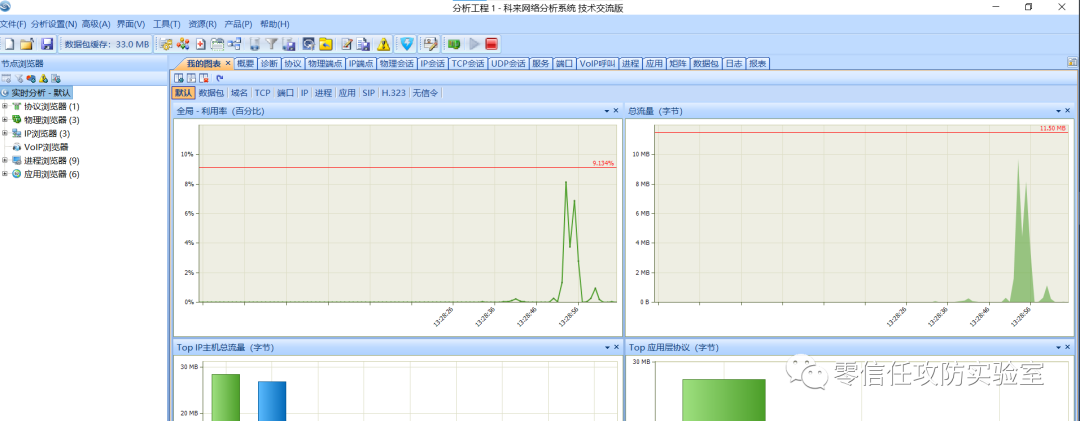Viewport: 1080px width, 421px height.
Task: Click the gear network settings toolbar icon
Action: click(165, 44)
